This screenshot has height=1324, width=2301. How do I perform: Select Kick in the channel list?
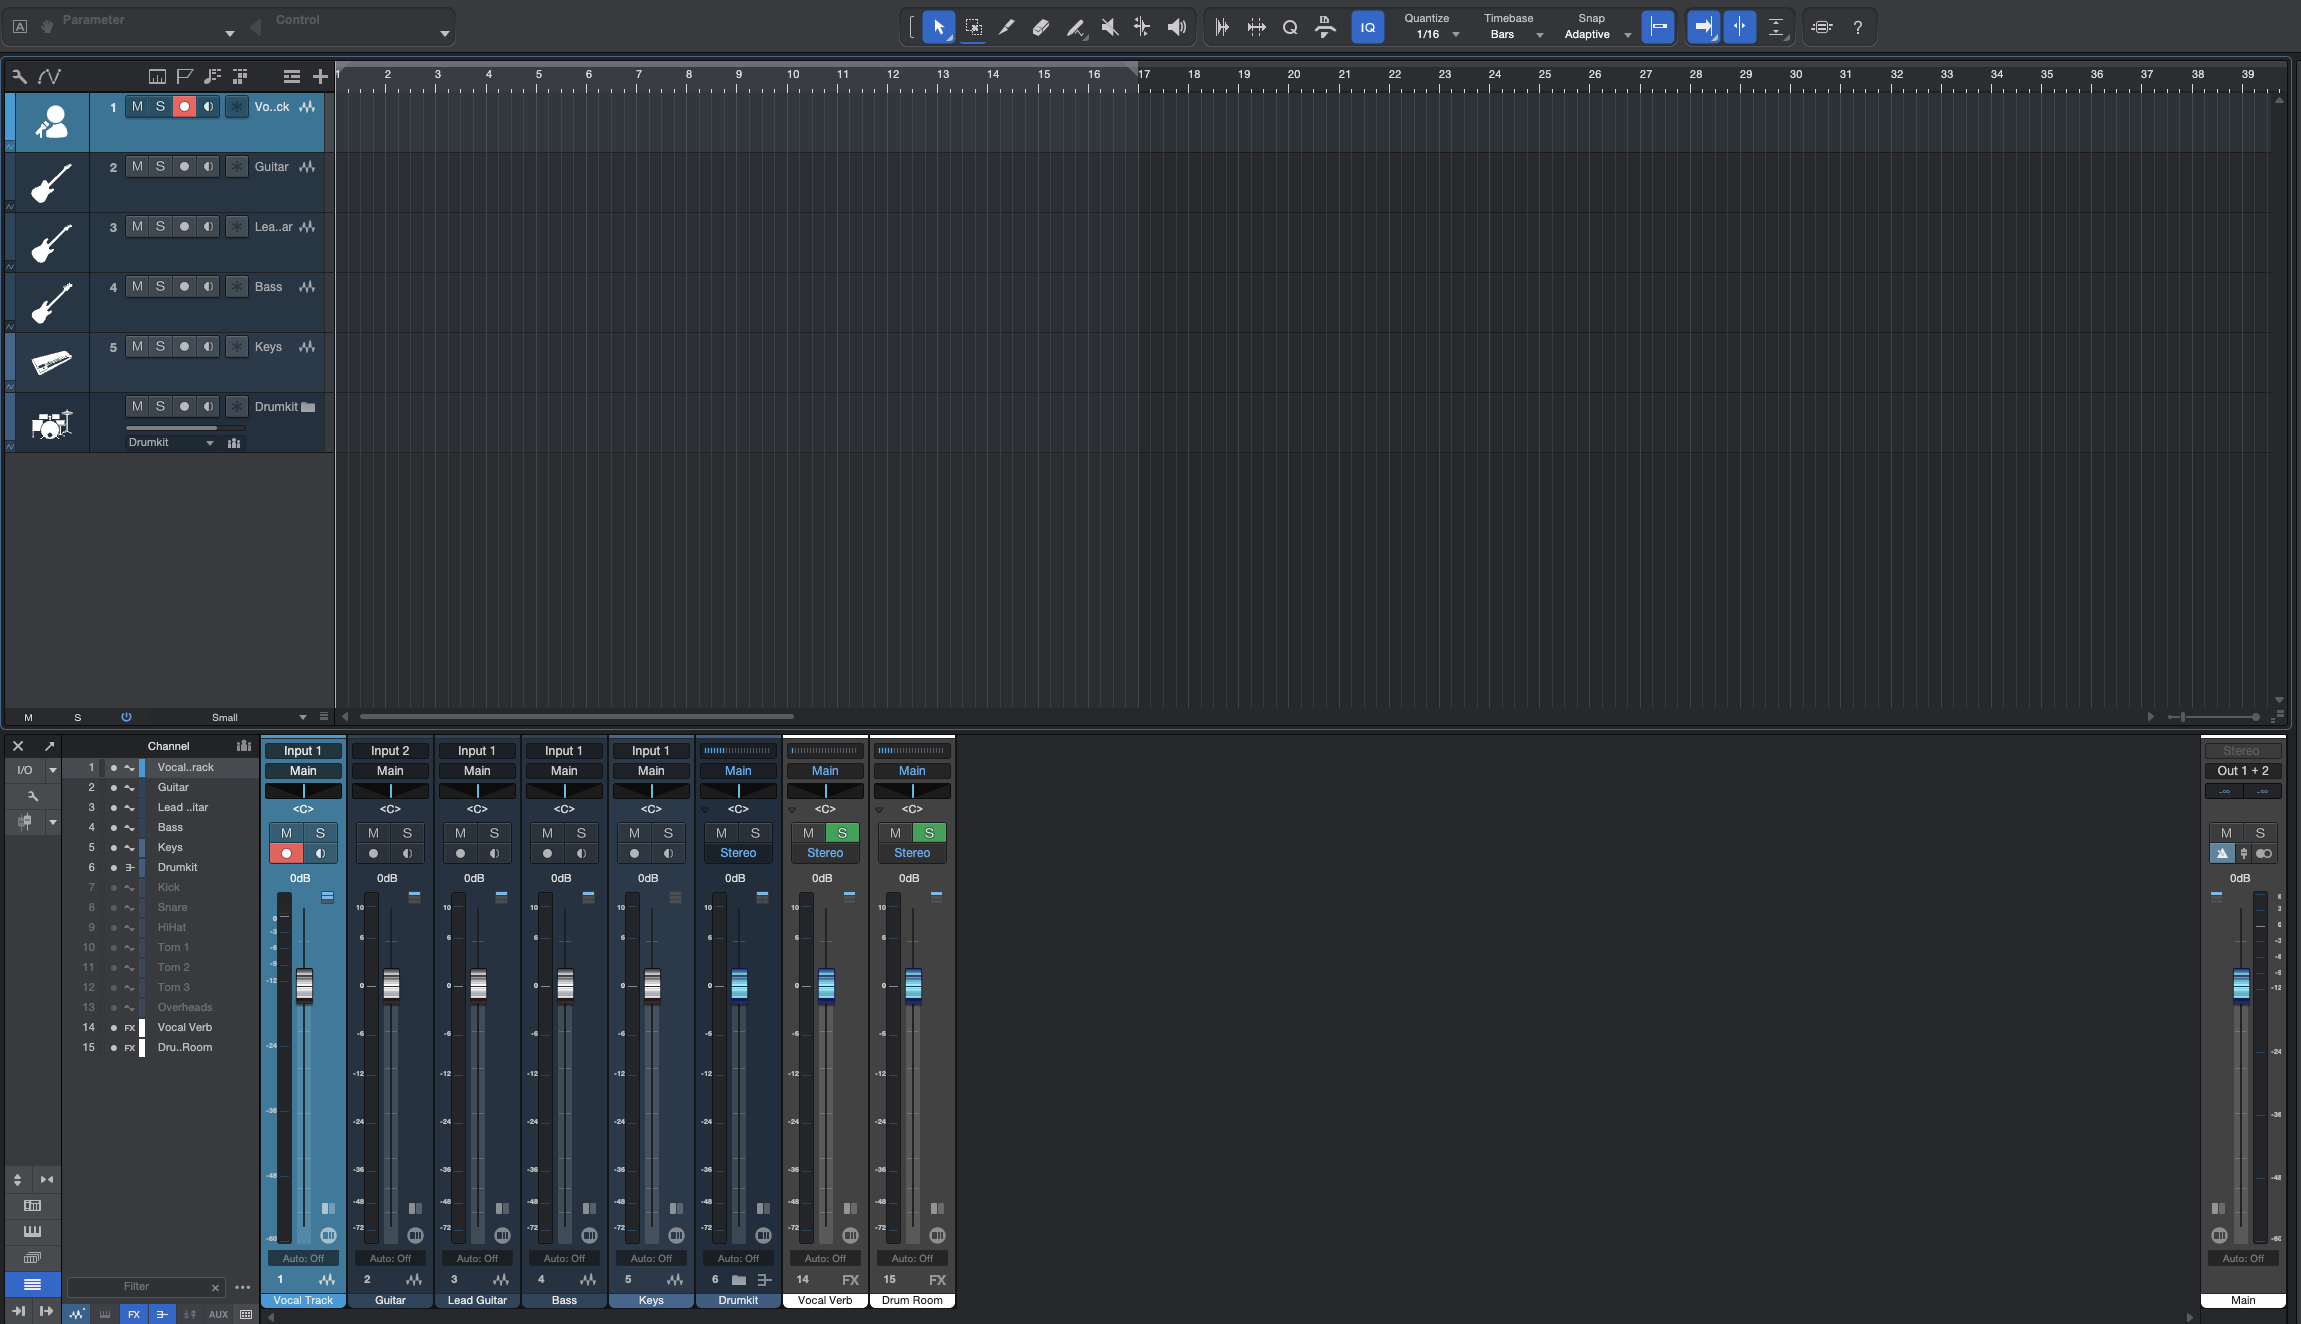(169, 887)
